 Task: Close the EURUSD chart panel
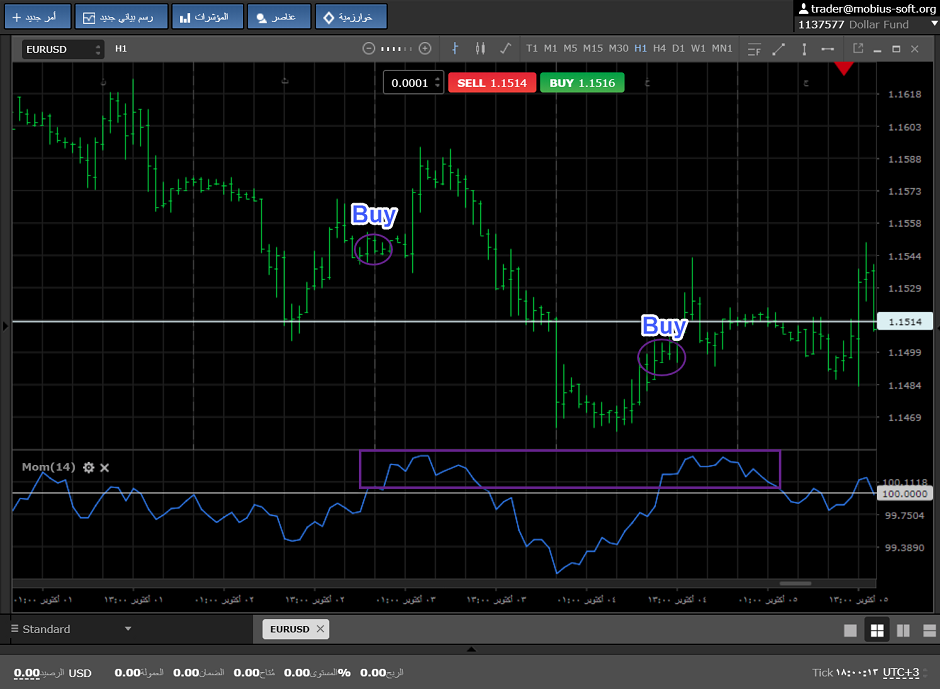[x=915, y=49]
